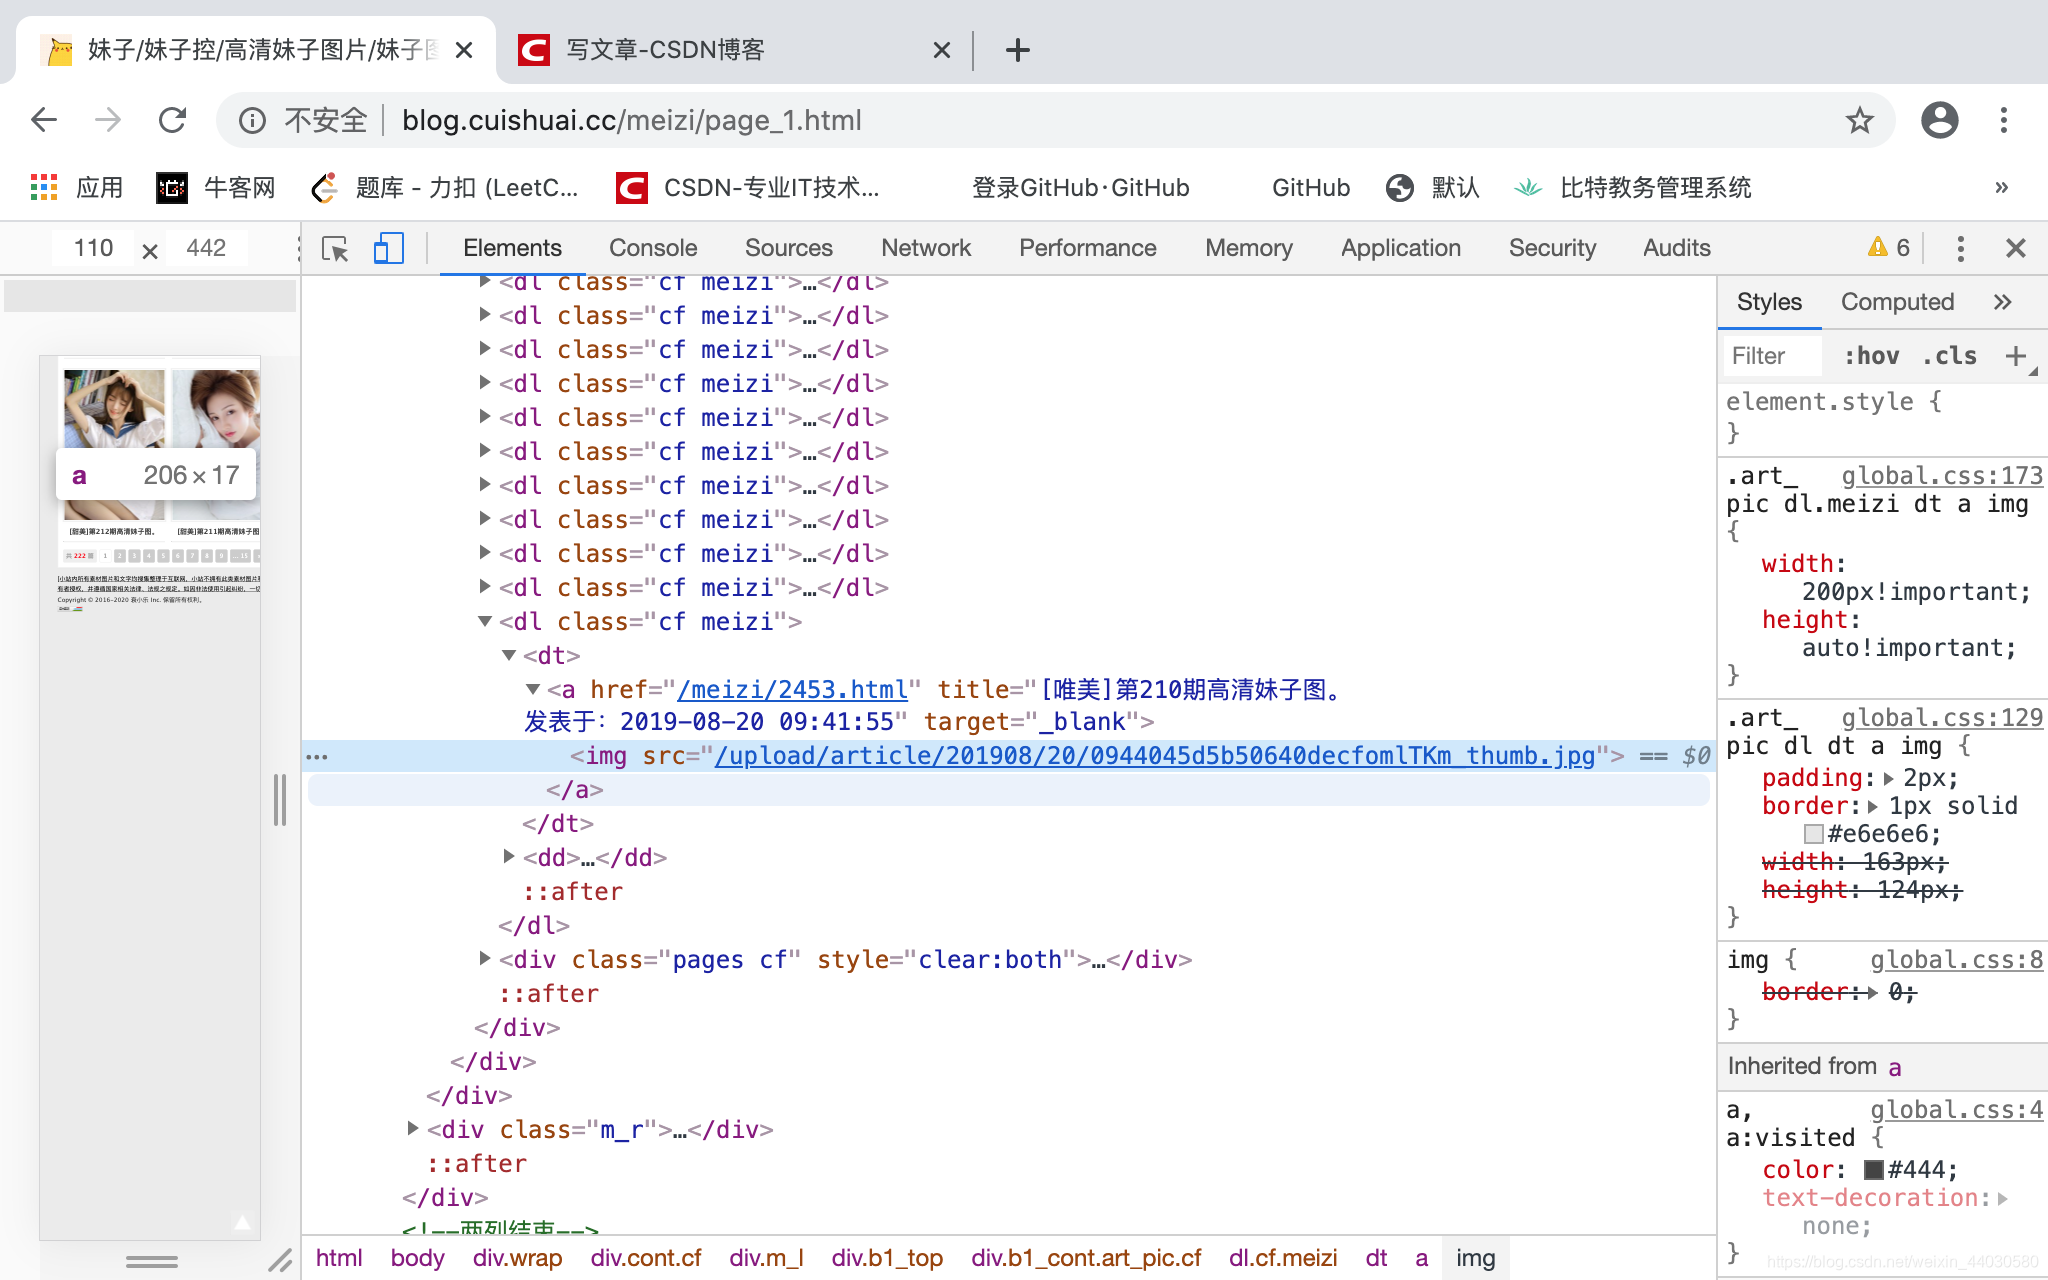Screen dimensions: 2048x1280
Task: Toggle the :hov element state panel
Action: click(x=1871, y=356)
